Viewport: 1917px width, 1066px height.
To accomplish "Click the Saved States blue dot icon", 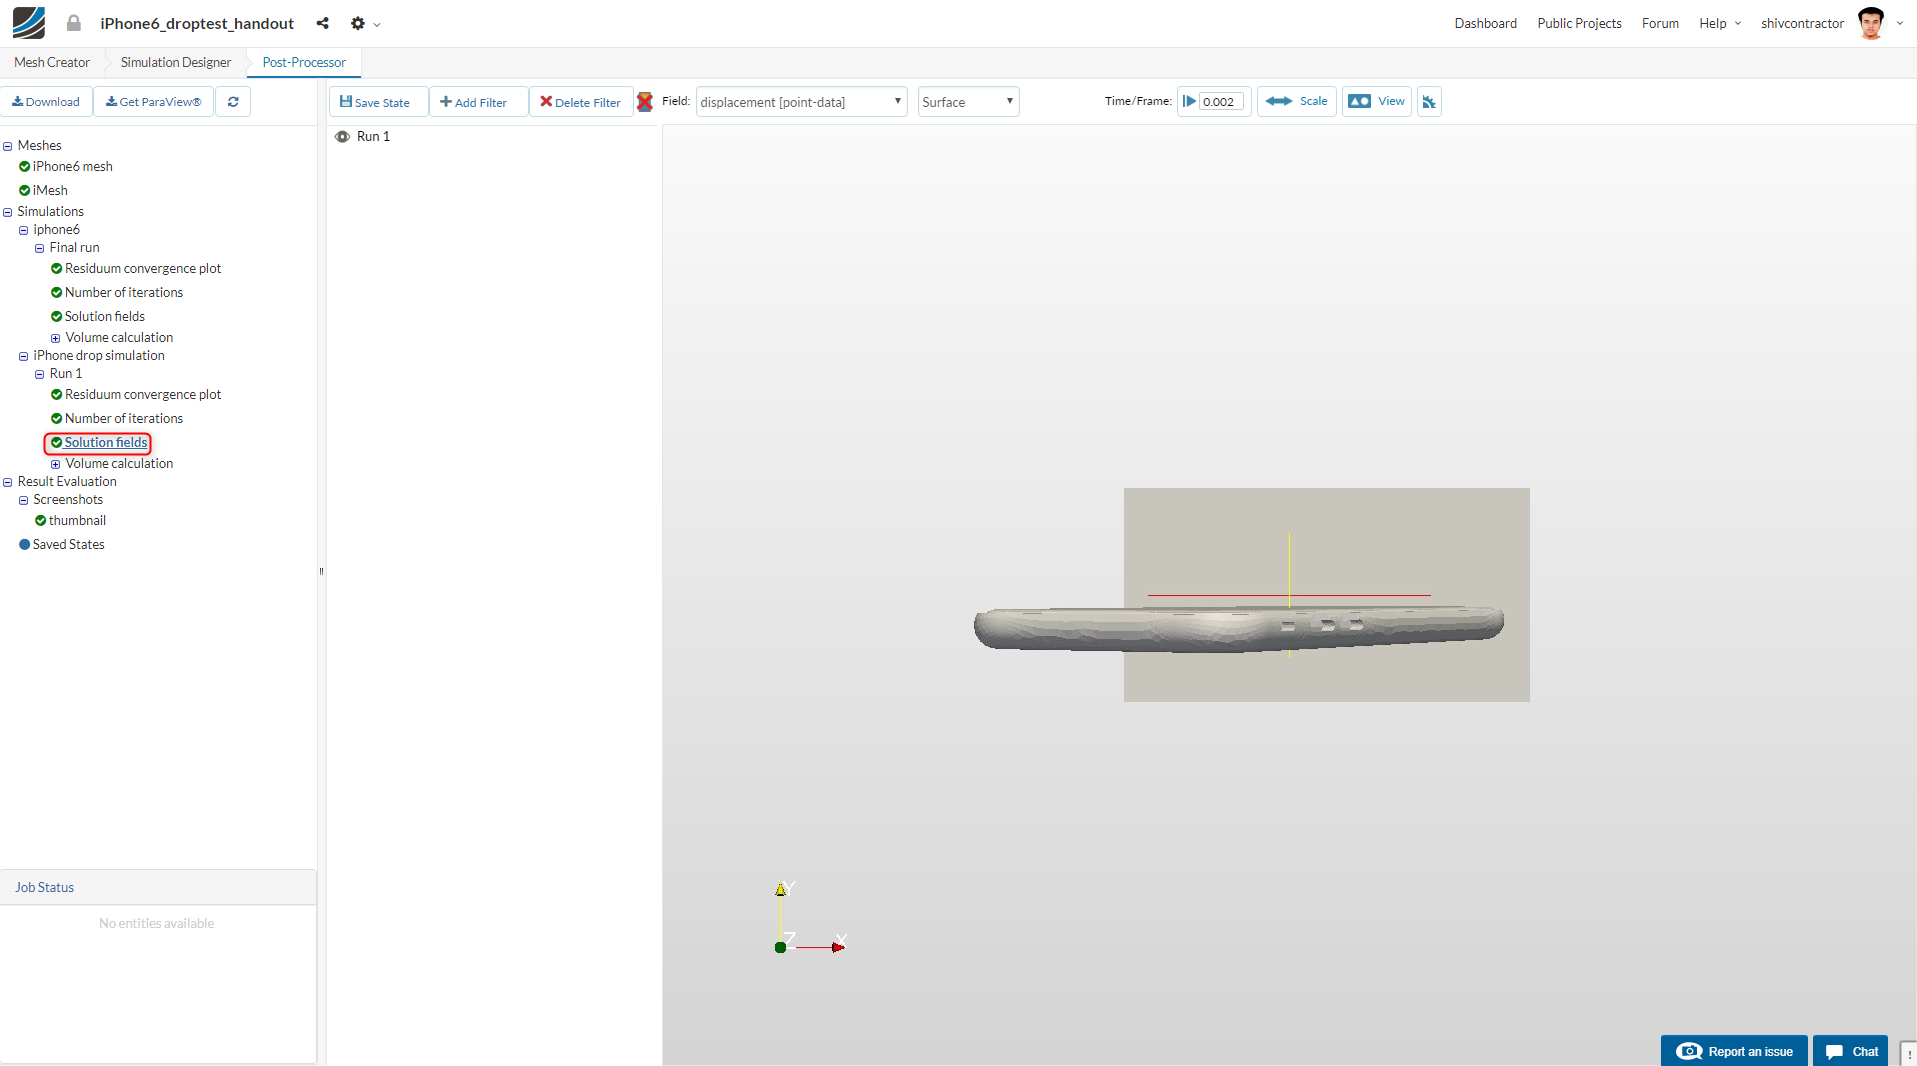I will pos(24,545).
